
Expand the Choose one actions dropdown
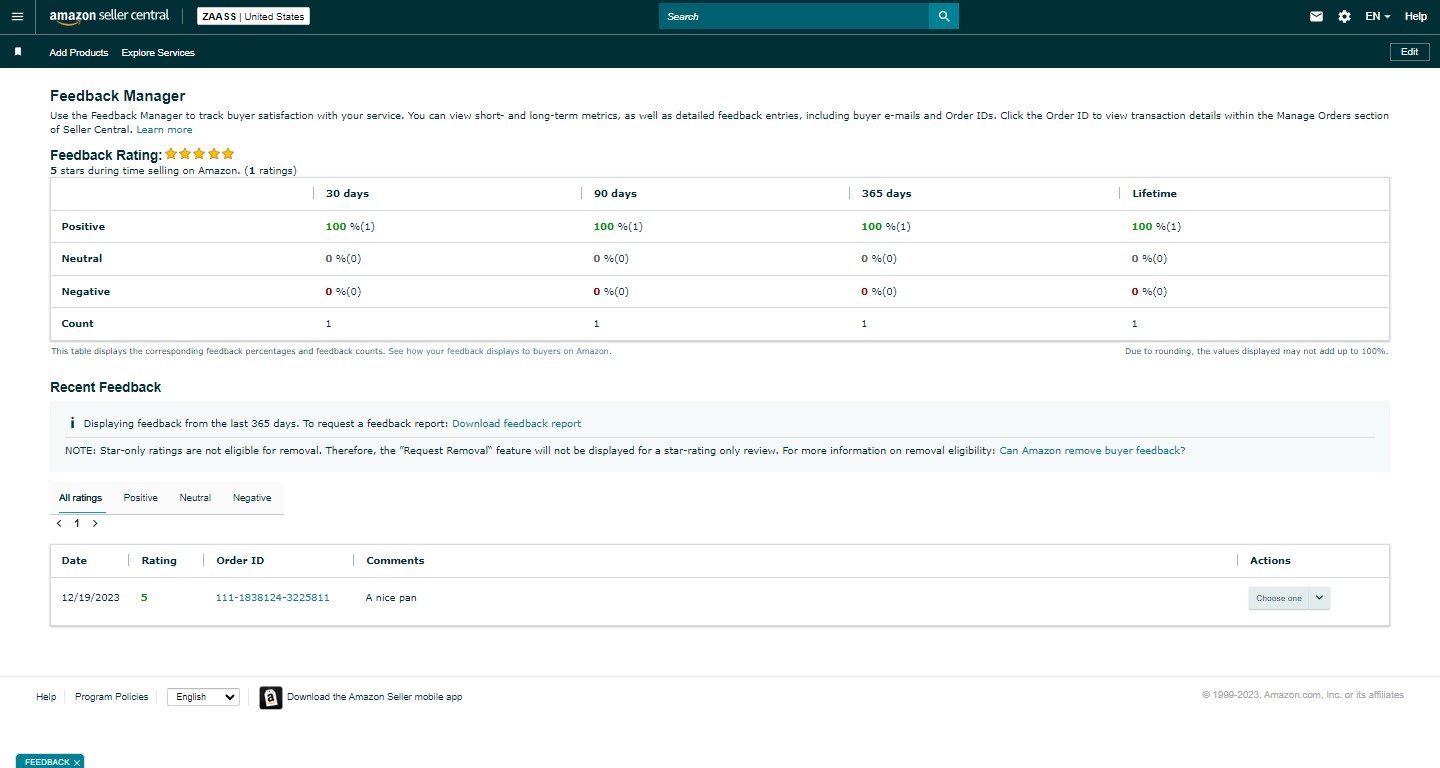(1289, 598)
